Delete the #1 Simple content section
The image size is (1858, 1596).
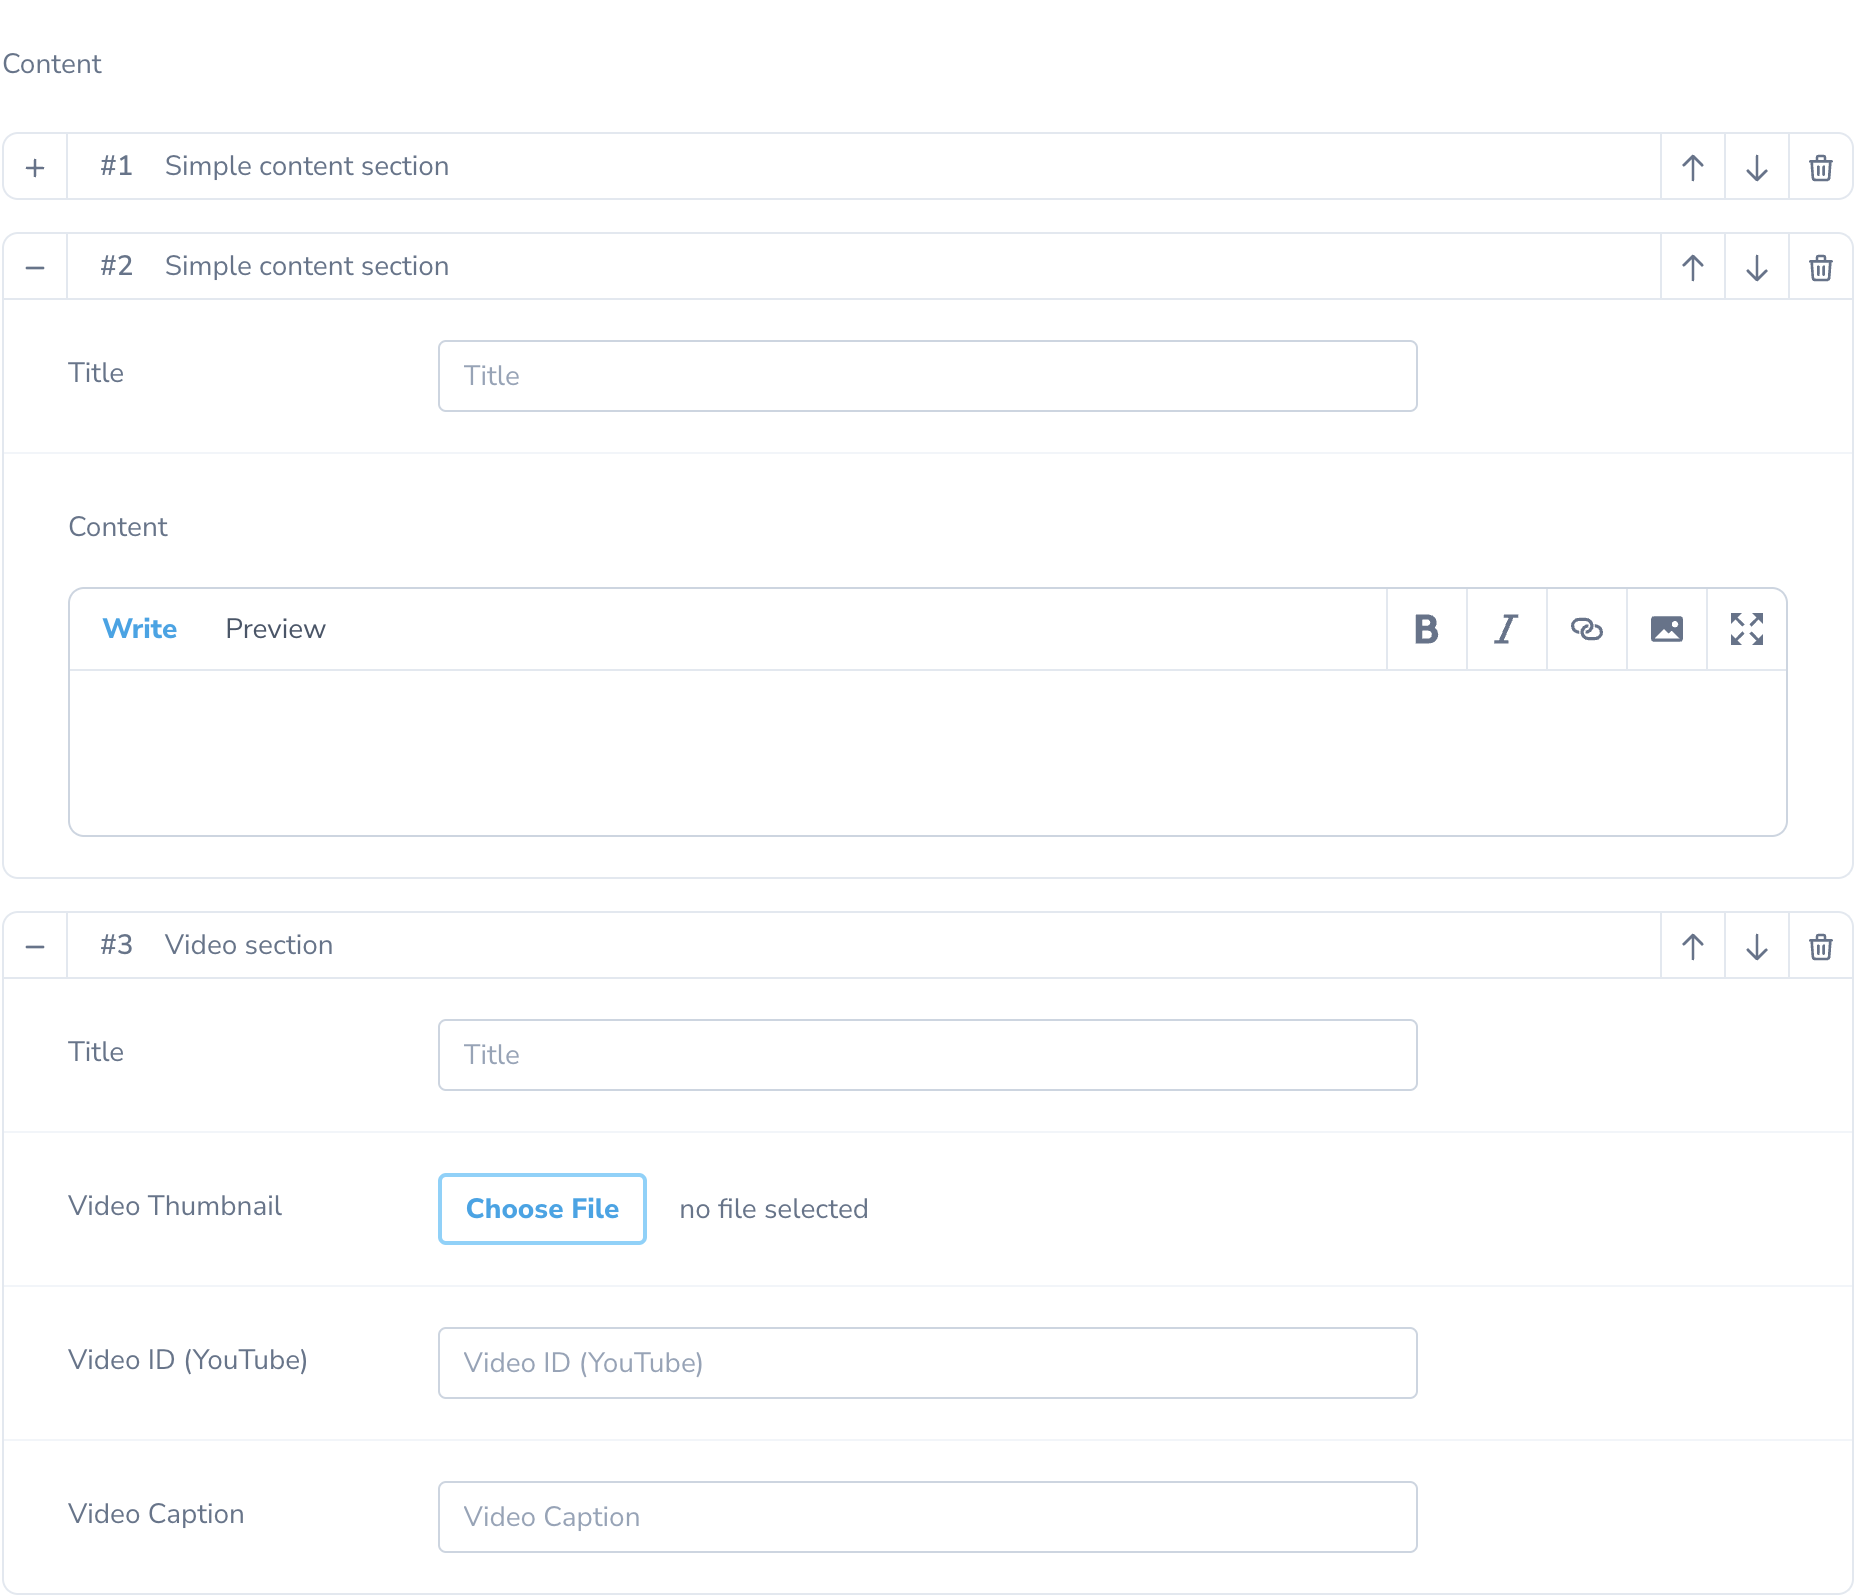(x=1820, y=166)
